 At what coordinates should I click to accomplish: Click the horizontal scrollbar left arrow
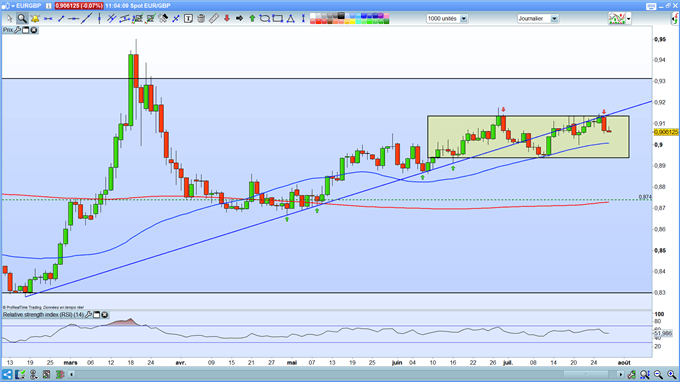coord(72,374)
